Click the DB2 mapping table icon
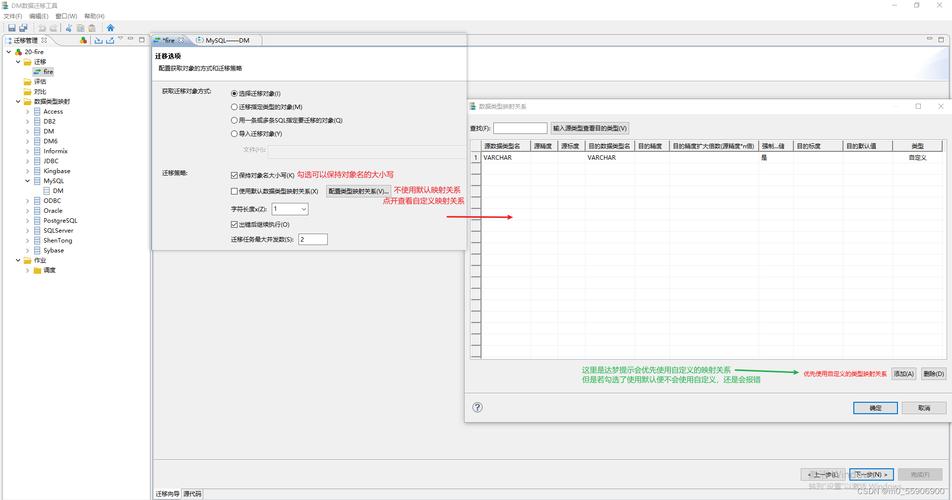The height and width of the screenshot is (500, 952). click(x=37, y=121)
